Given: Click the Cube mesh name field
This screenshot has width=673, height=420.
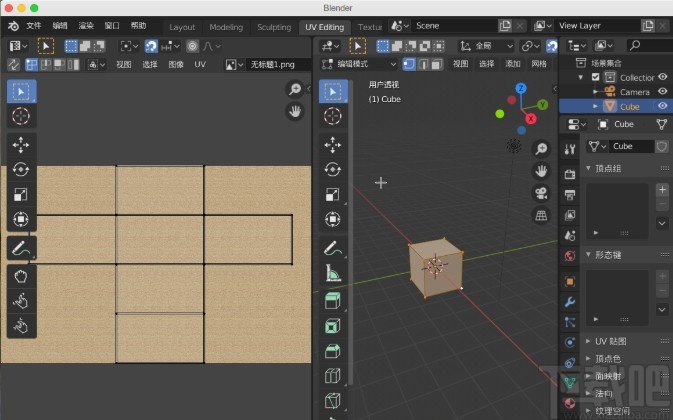Looking at the screenshot, I should coord(629,146).
